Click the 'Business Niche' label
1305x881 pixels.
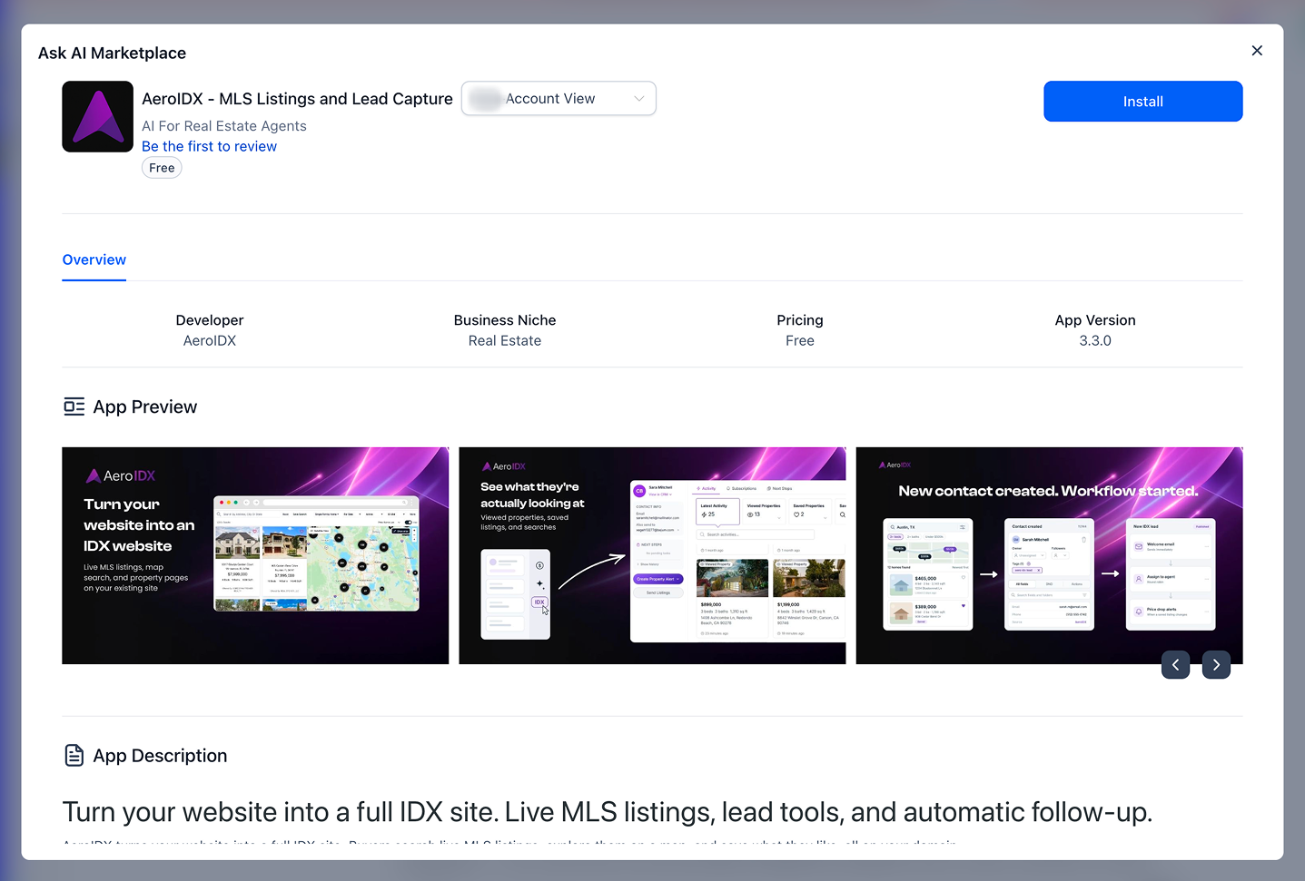point(505,320)
